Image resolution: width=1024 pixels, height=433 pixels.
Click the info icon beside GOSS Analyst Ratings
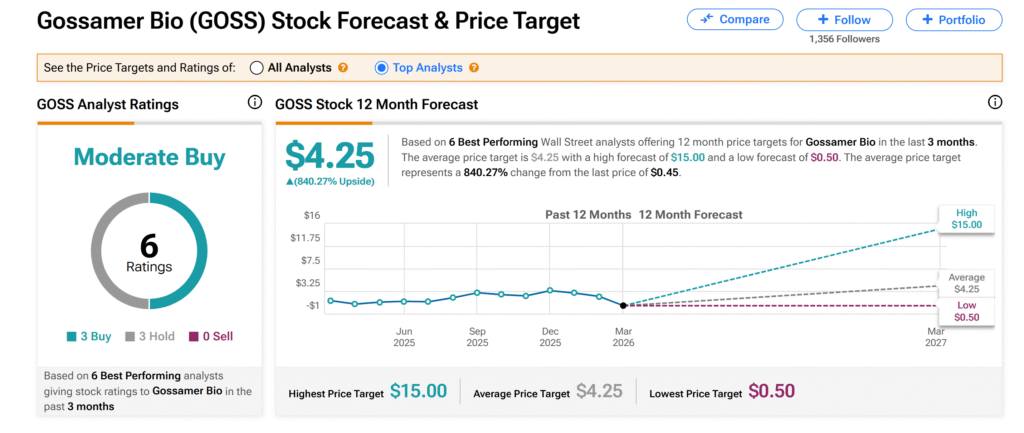pos(254,103)
